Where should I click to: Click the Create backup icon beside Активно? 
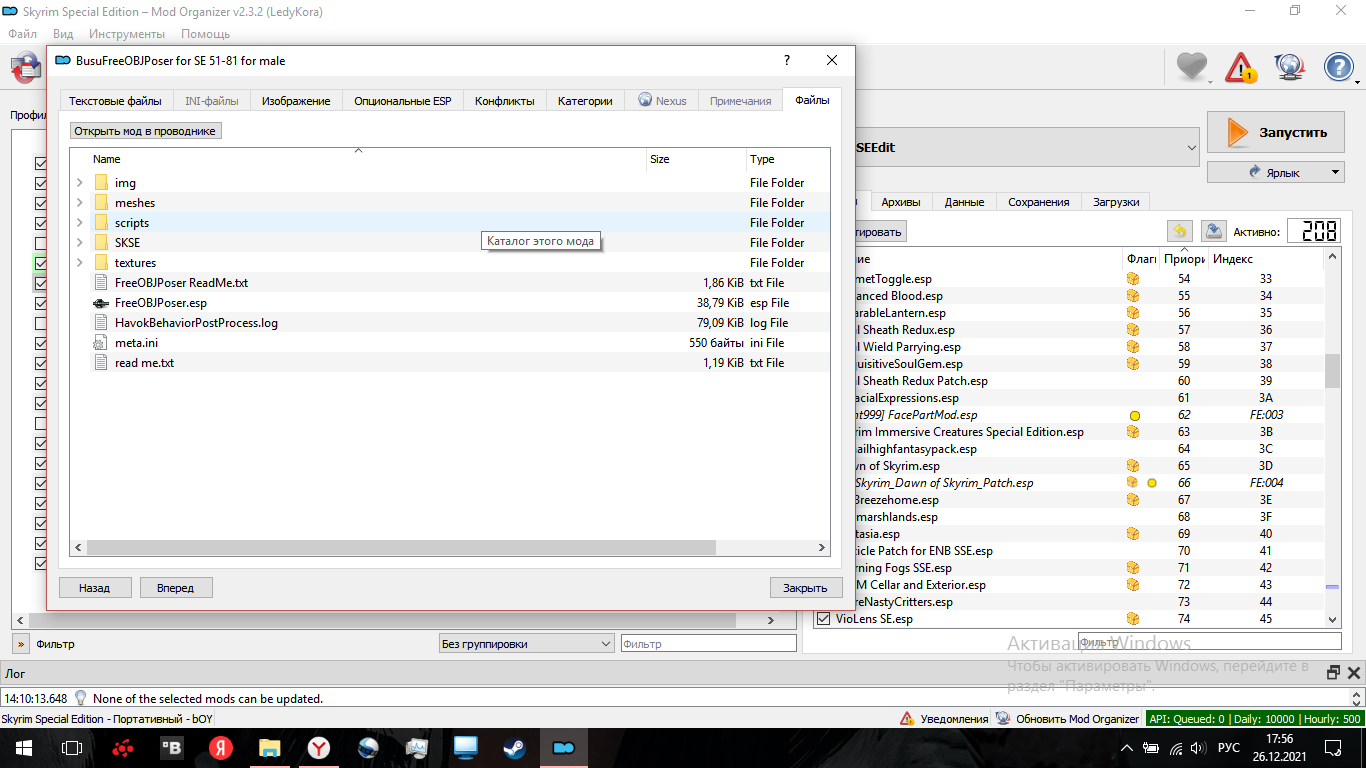(x=1213, y=231)
